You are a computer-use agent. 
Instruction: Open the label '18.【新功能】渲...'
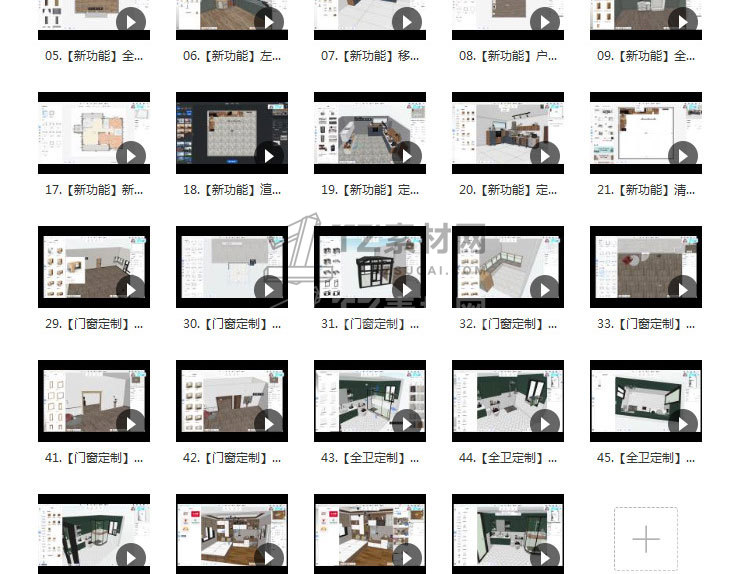pos(232,190)
